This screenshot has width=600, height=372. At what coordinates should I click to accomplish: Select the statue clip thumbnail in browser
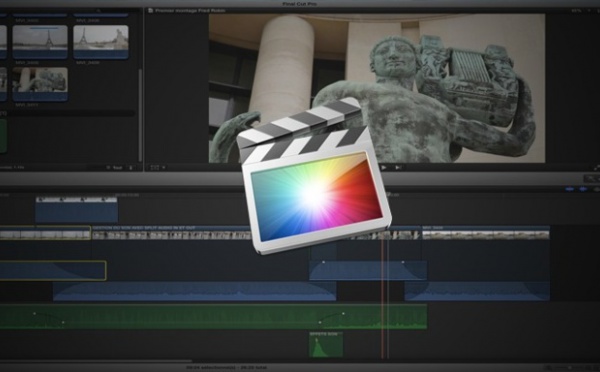click(40, 84)
